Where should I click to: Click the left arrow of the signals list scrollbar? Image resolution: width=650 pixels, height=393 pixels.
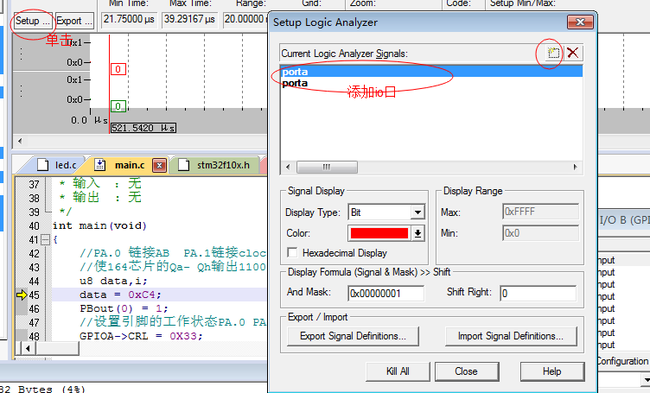(288, 167)
